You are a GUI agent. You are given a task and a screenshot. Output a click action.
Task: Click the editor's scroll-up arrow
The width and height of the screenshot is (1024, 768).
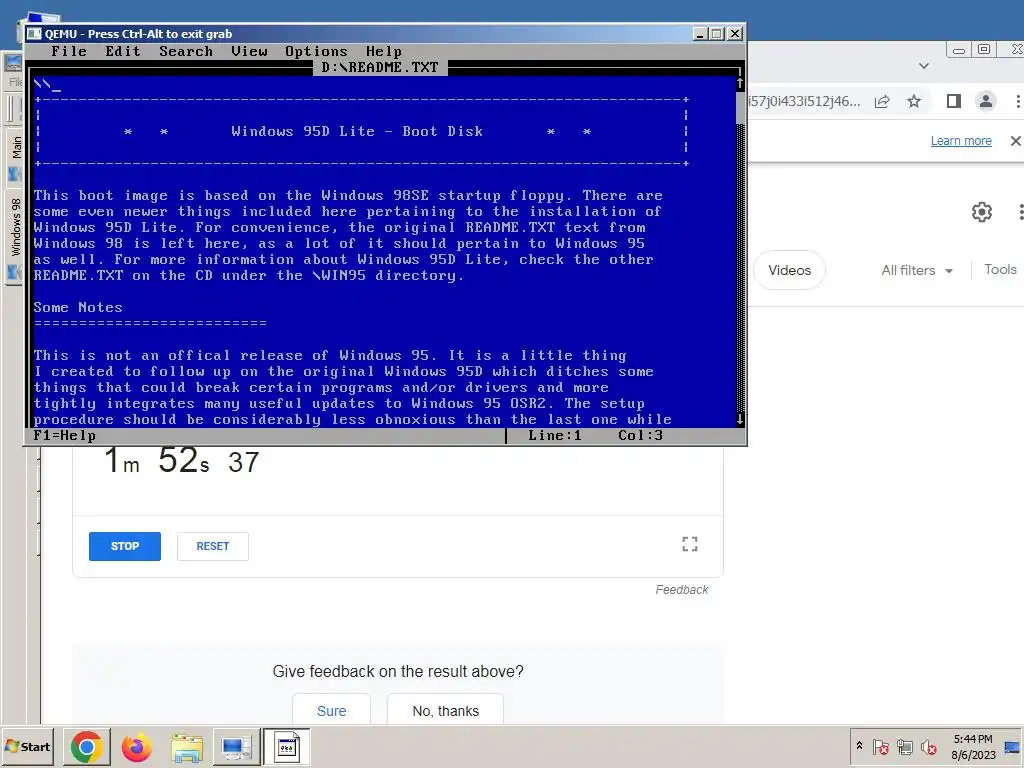tap(740, 84)
